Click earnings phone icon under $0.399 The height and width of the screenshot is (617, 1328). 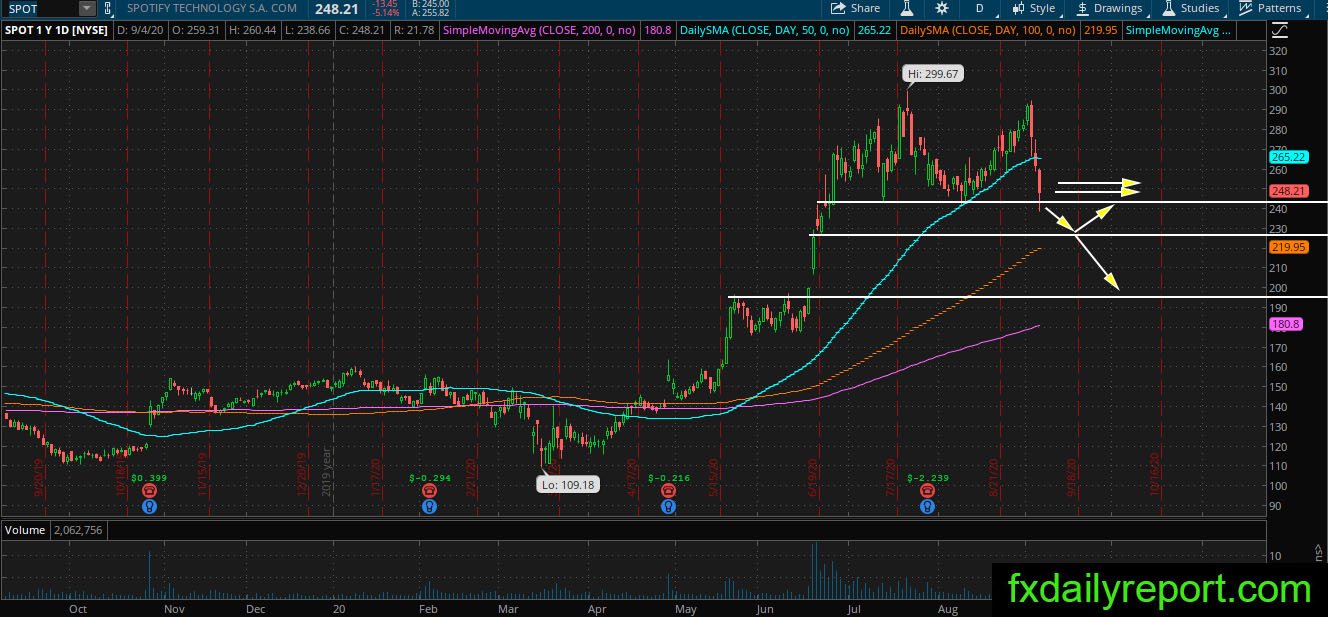[x=149, y=491]
